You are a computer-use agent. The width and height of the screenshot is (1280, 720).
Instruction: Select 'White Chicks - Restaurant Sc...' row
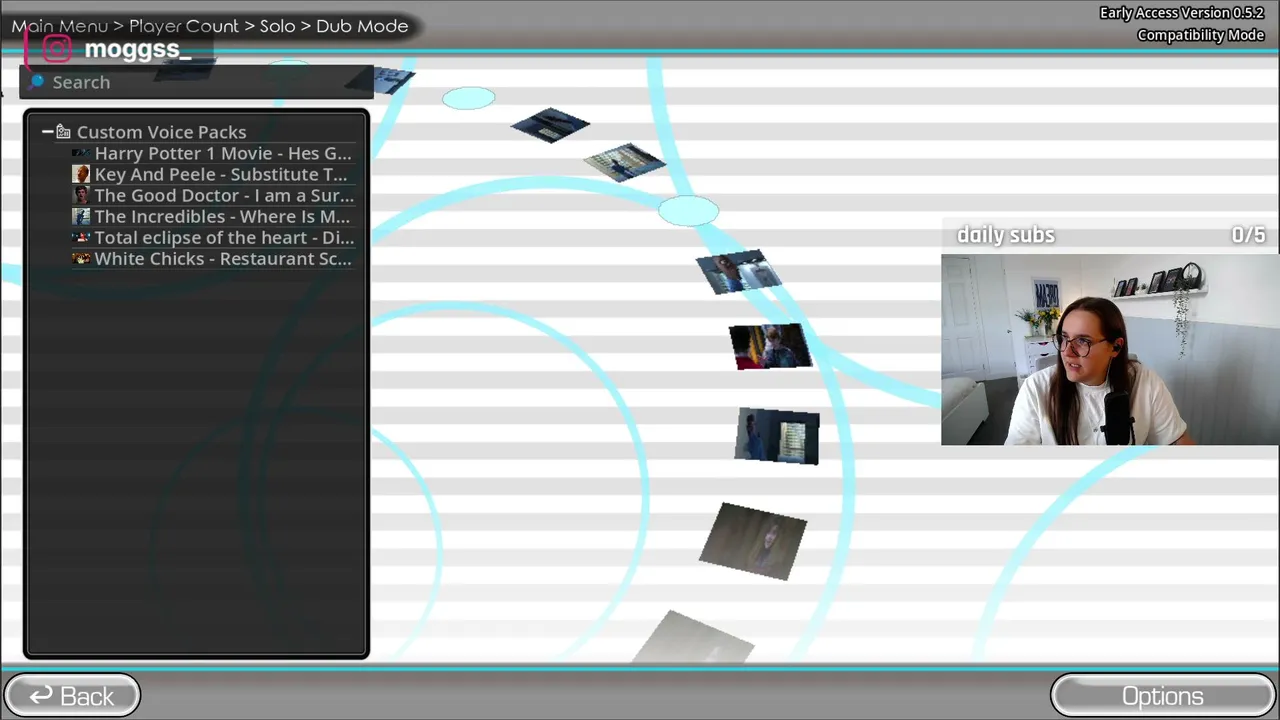212,258
